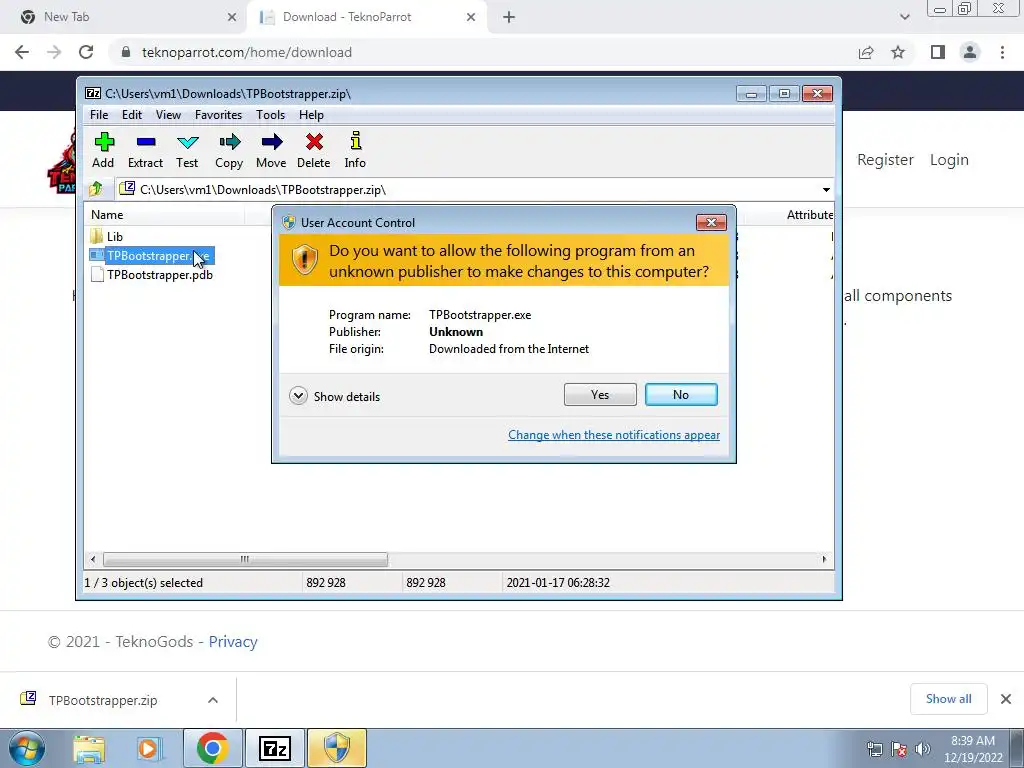Click the scrollbar right arrow in 7-Zip
Screen dimensions: 1024x768
824,559
